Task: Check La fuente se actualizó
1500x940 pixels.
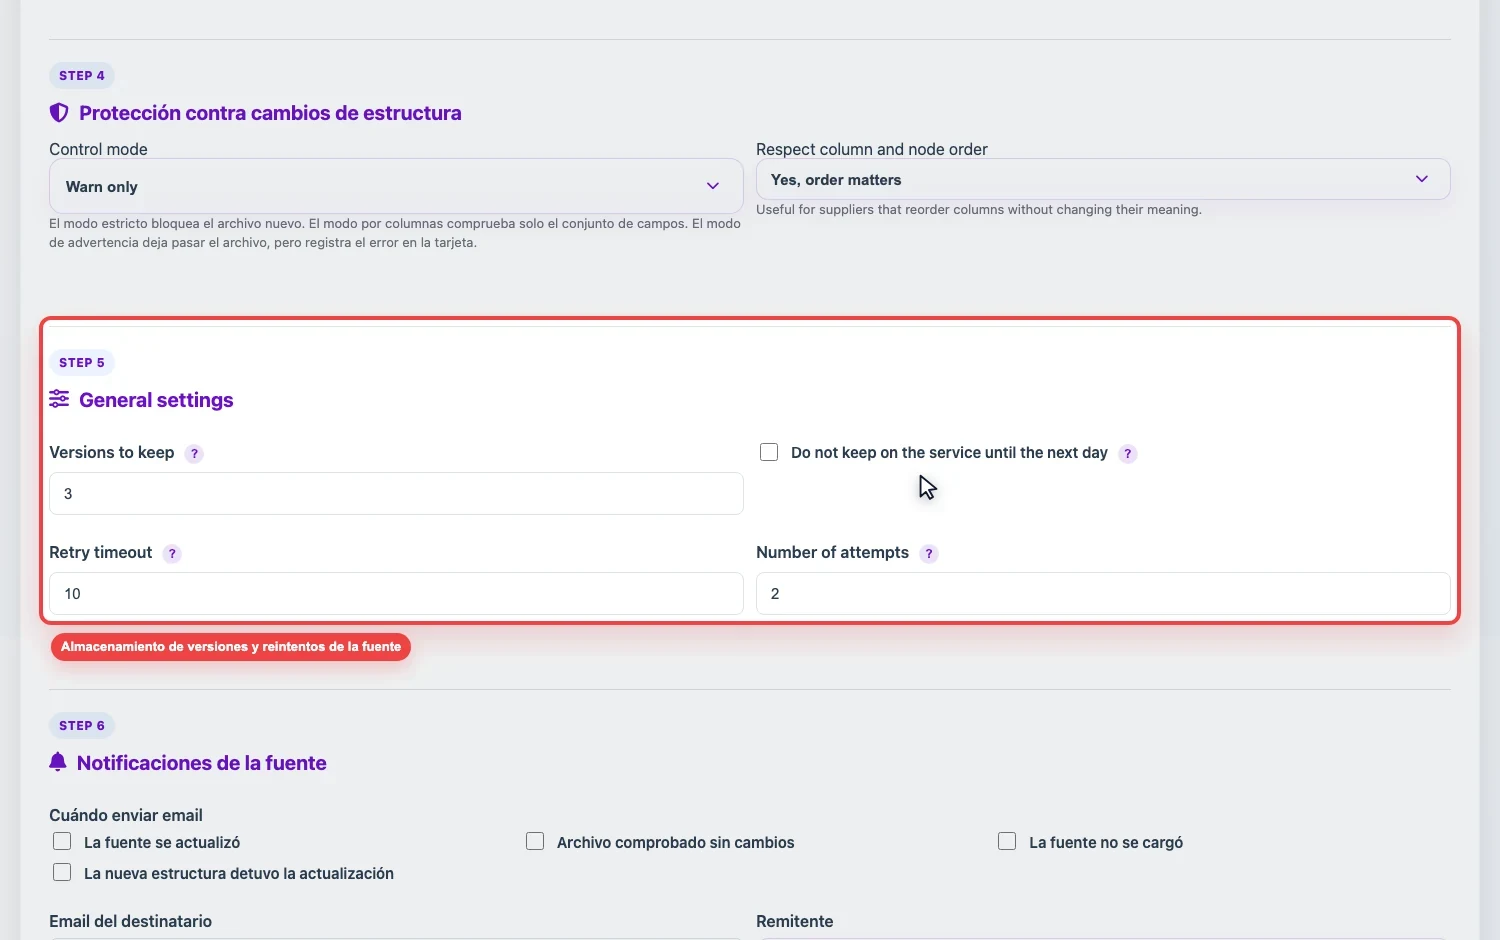Action: pyautogui.click(x=62, y=841)
